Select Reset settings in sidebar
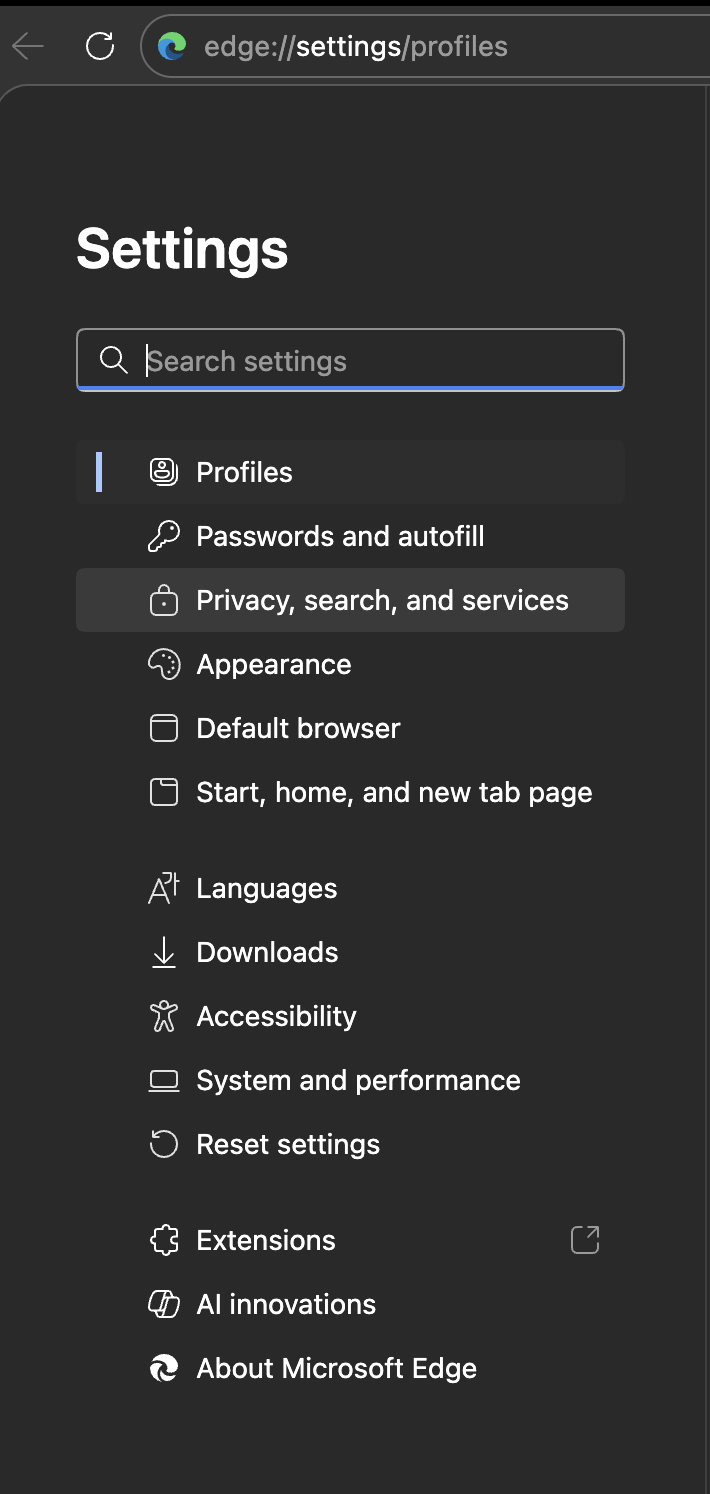 pyautogui.click(x=288, y=1144)
